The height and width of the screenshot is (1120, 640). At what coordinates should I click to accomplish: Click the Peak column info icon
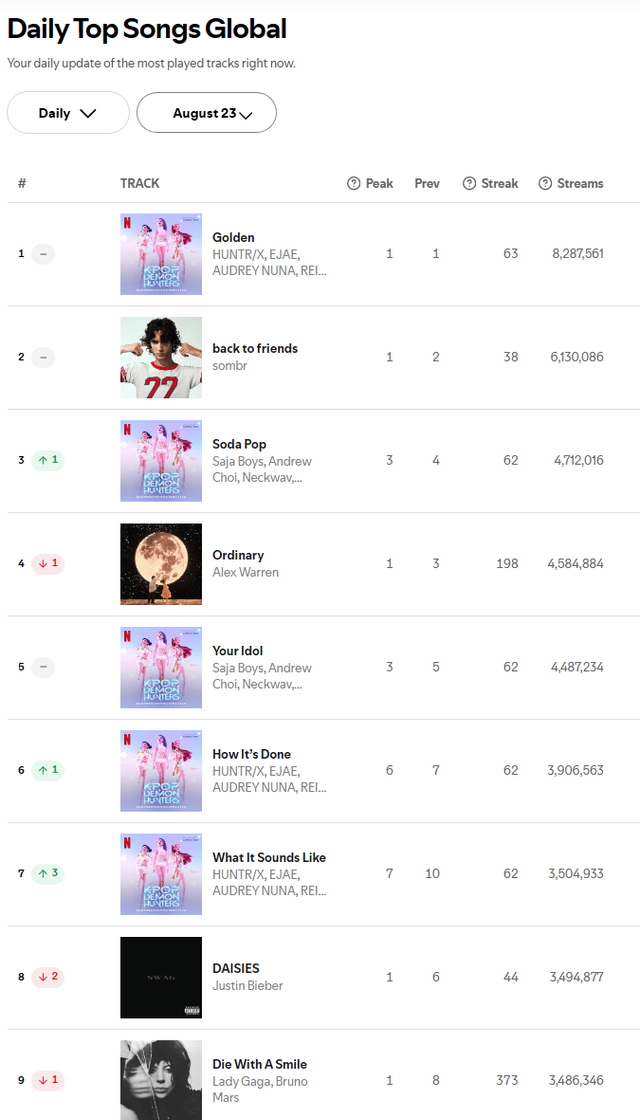pos(353,183)
